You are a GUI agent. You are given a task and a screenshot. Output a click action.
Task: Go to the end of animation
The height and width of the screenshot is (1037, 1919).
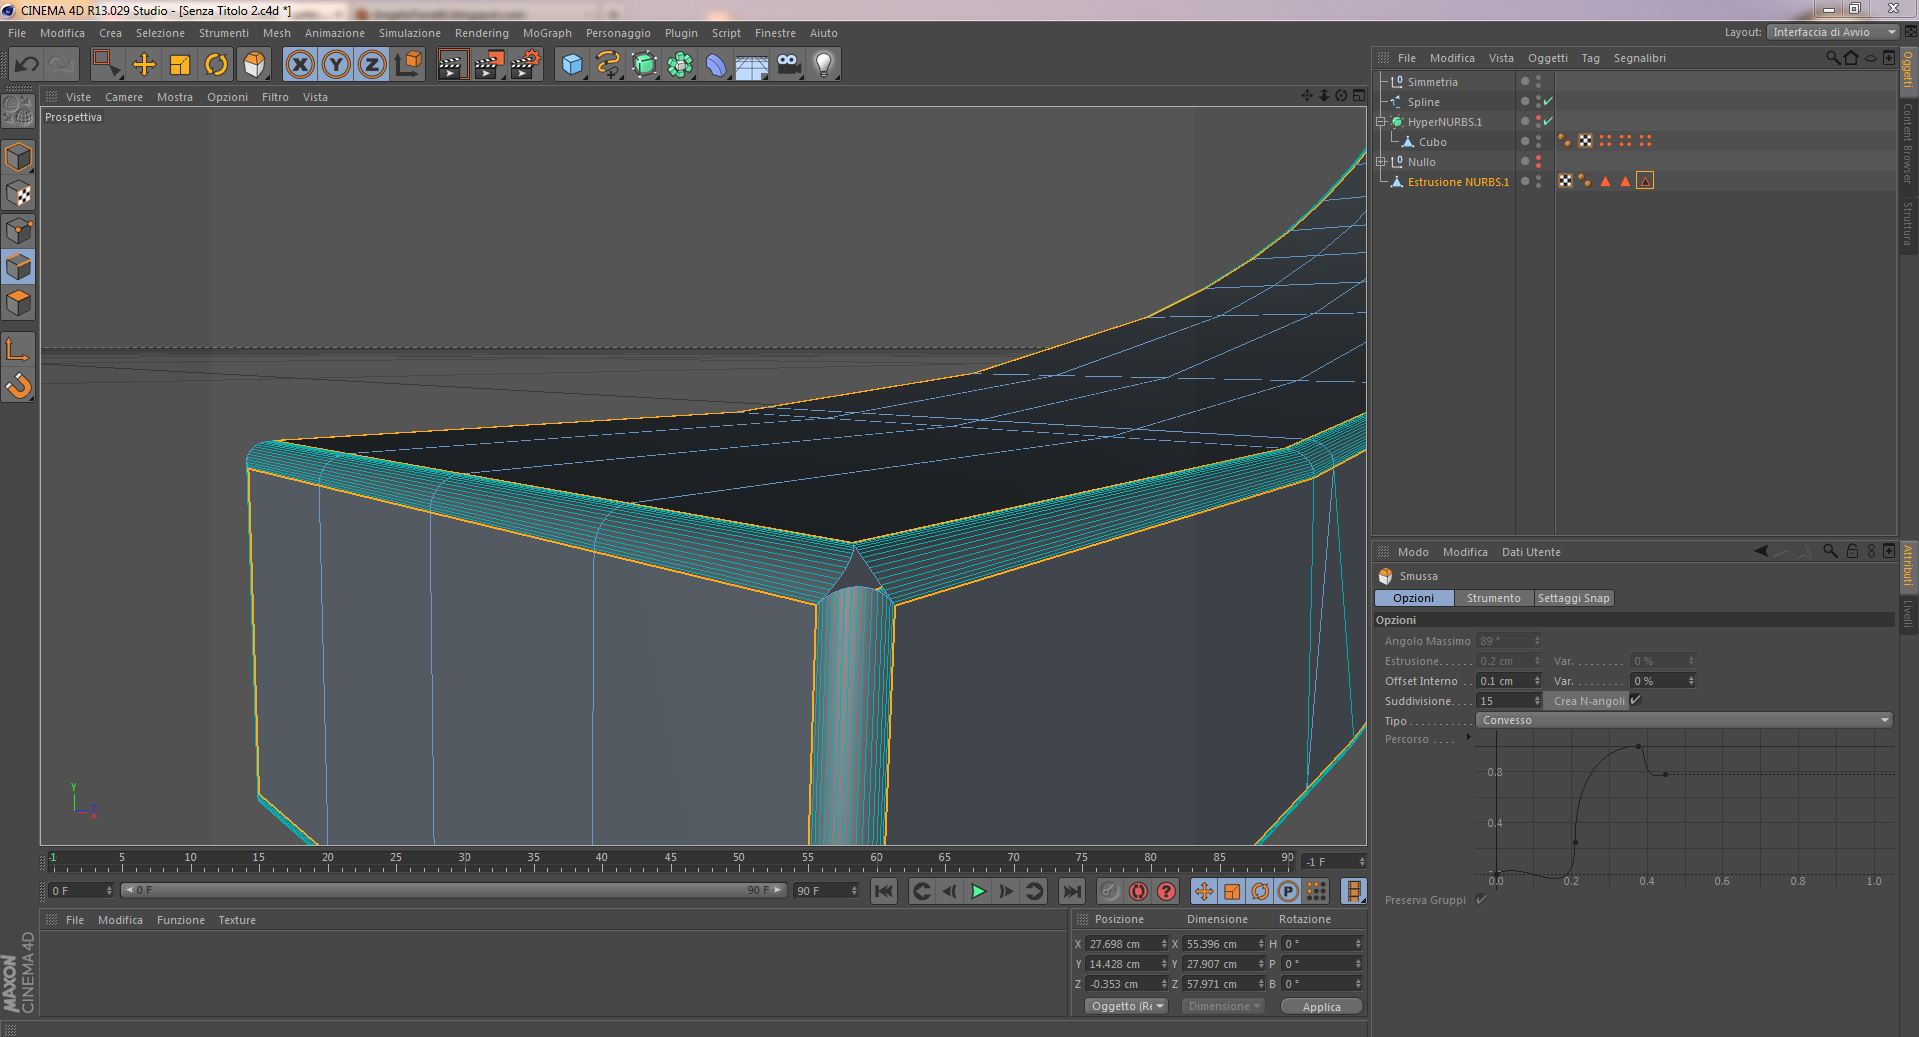point(1071,891)
